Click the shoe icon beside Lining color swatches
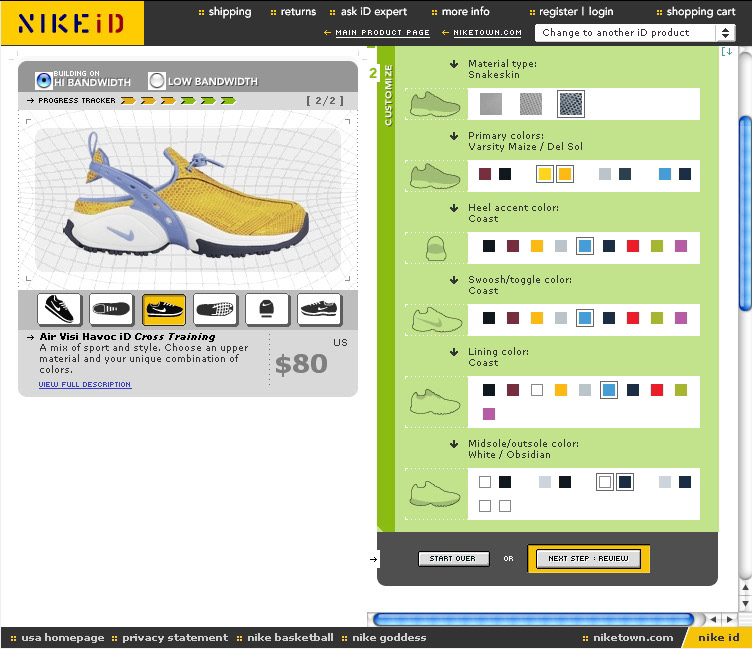The width and height of the screenshot is (752, 649). tap(435, 402)
